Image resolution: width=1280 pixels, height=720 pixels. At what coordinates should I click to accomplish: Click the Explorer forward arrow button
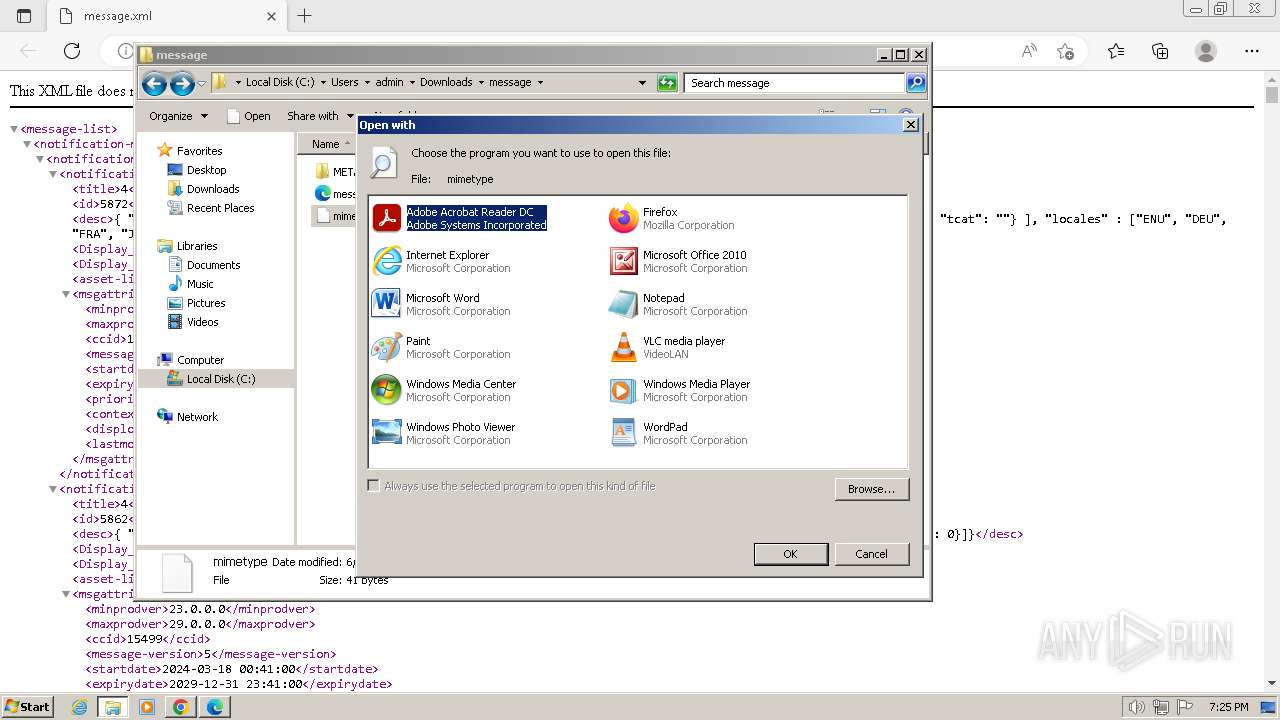click(x=182, y=84)
